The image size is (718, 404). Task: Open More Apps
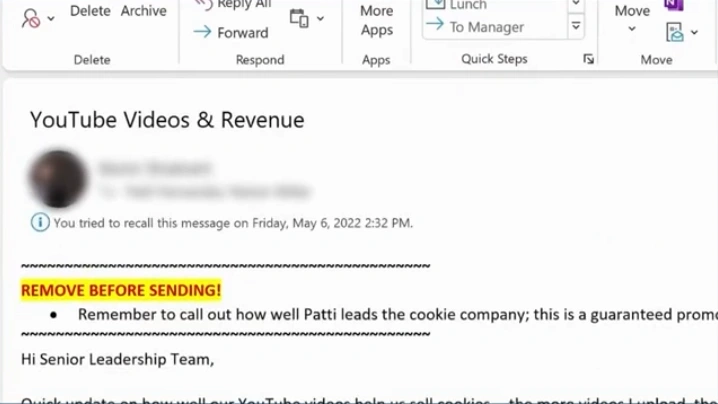[x=376, y=20]
